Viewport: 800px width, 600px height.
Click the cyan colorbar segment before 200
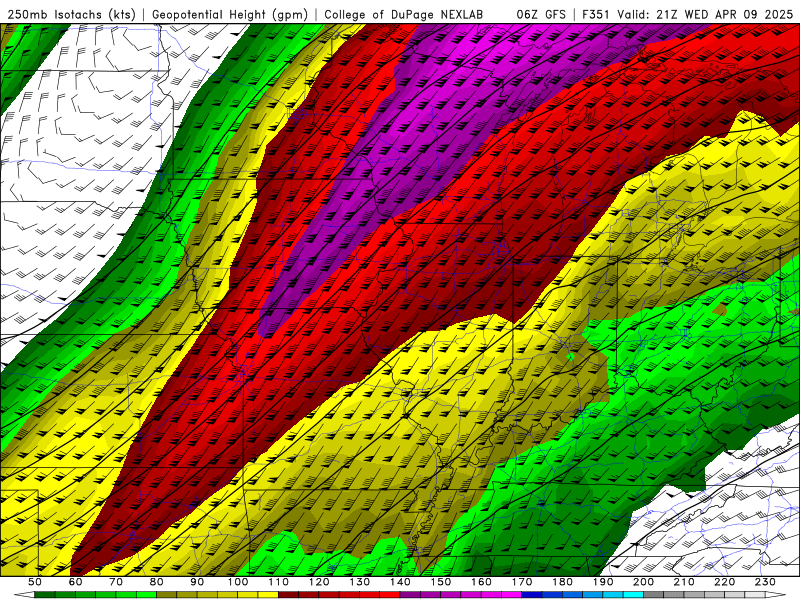[x=633, y=595]
